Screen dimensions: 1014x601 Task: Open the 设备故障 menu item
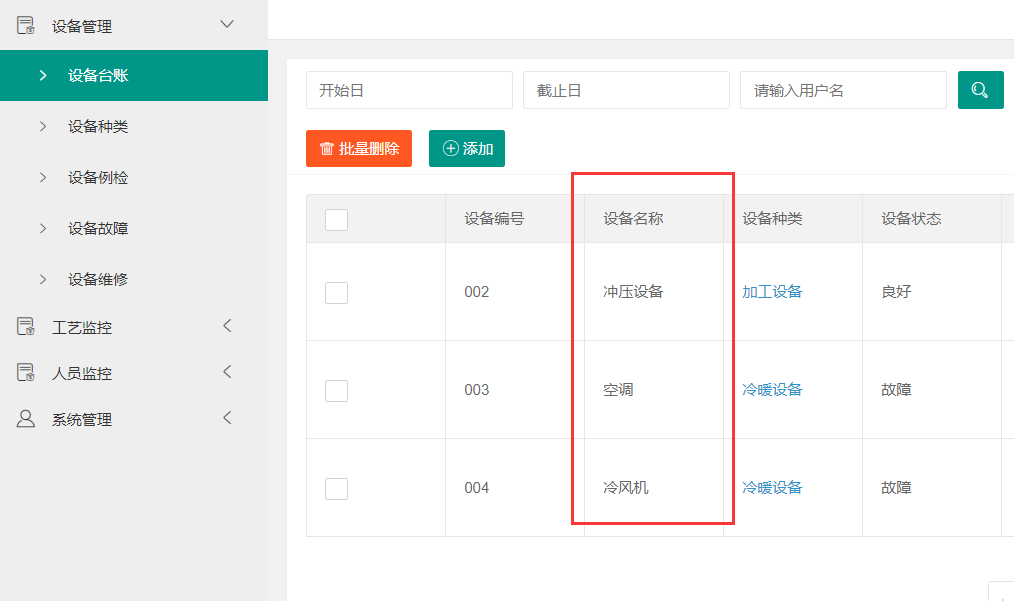click(134, 228)
